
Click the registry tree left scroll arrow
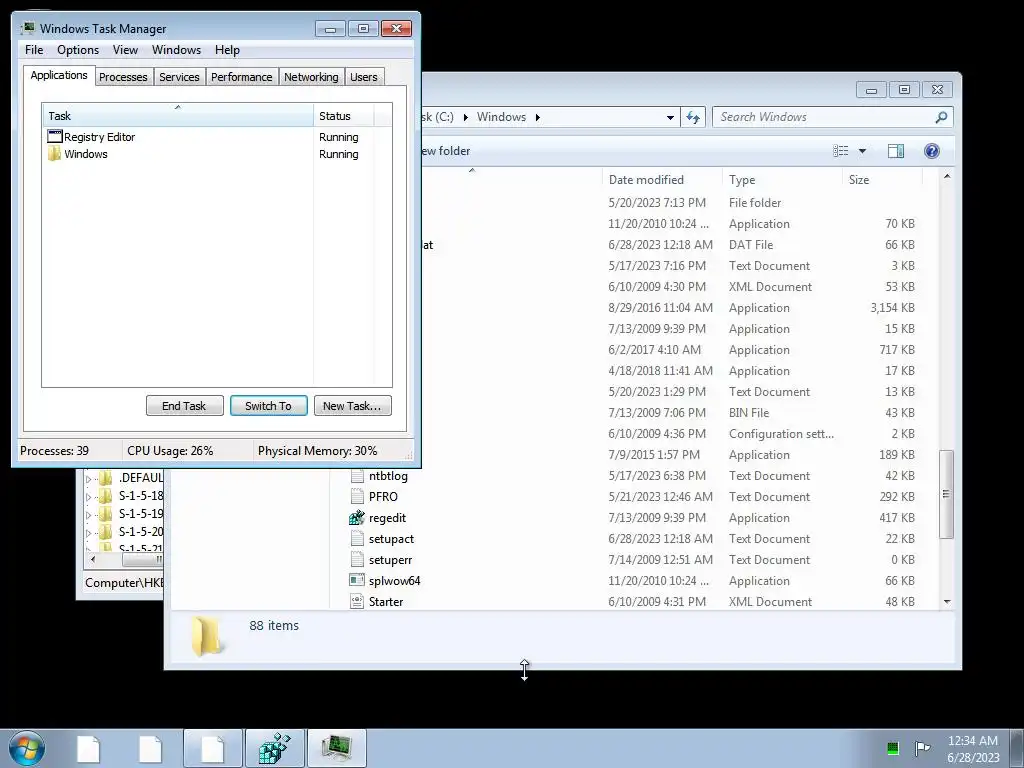tap(93, 559)
